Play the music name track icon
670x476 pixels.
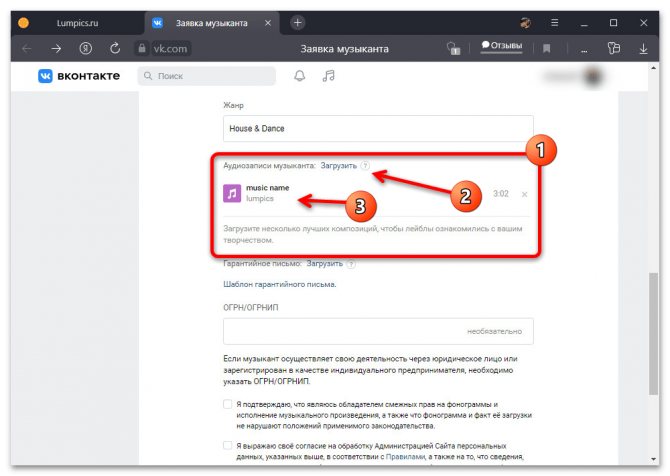pyautogui.click(x=232, y=193)
